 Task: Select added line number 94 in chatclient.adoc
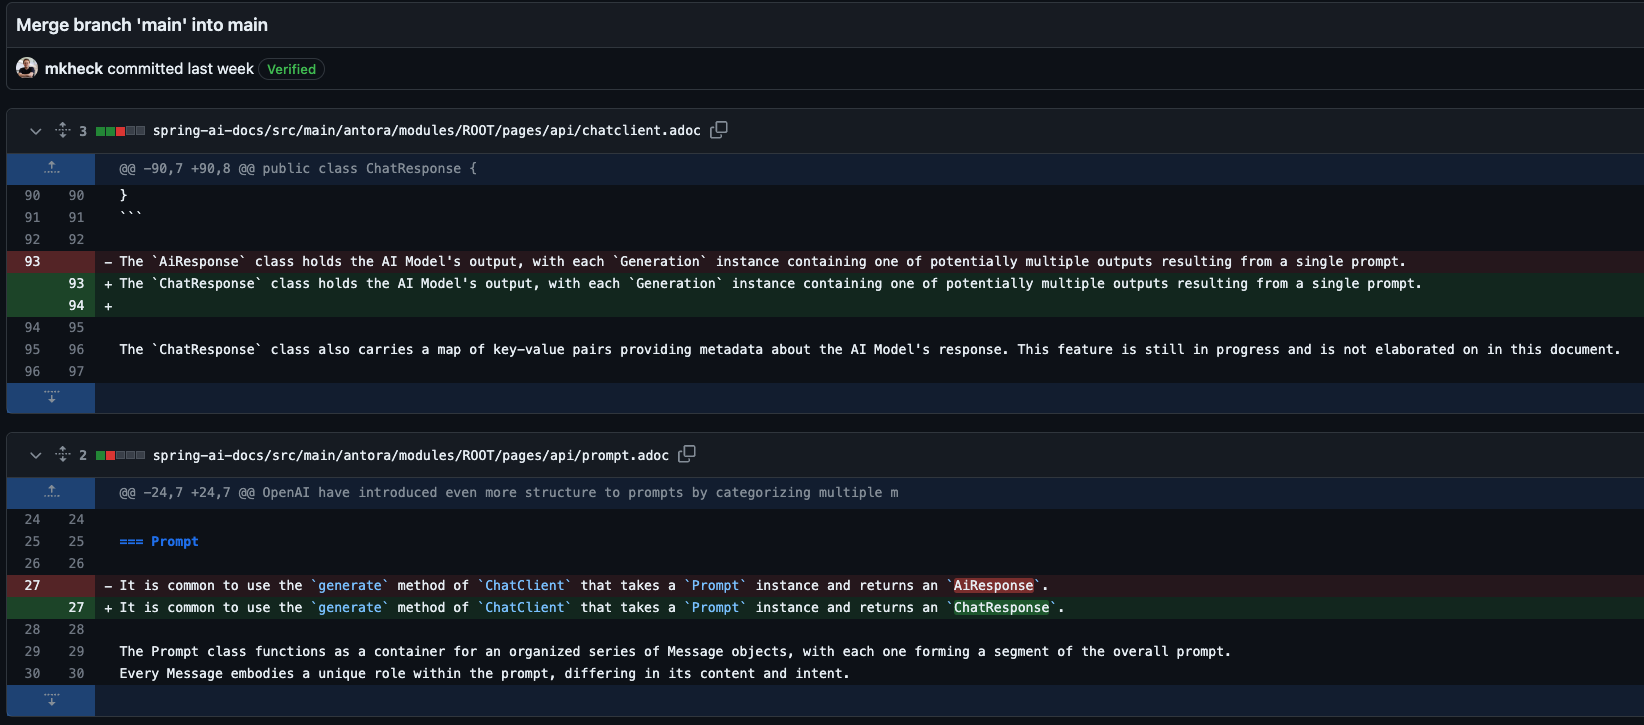coord(76,305)
